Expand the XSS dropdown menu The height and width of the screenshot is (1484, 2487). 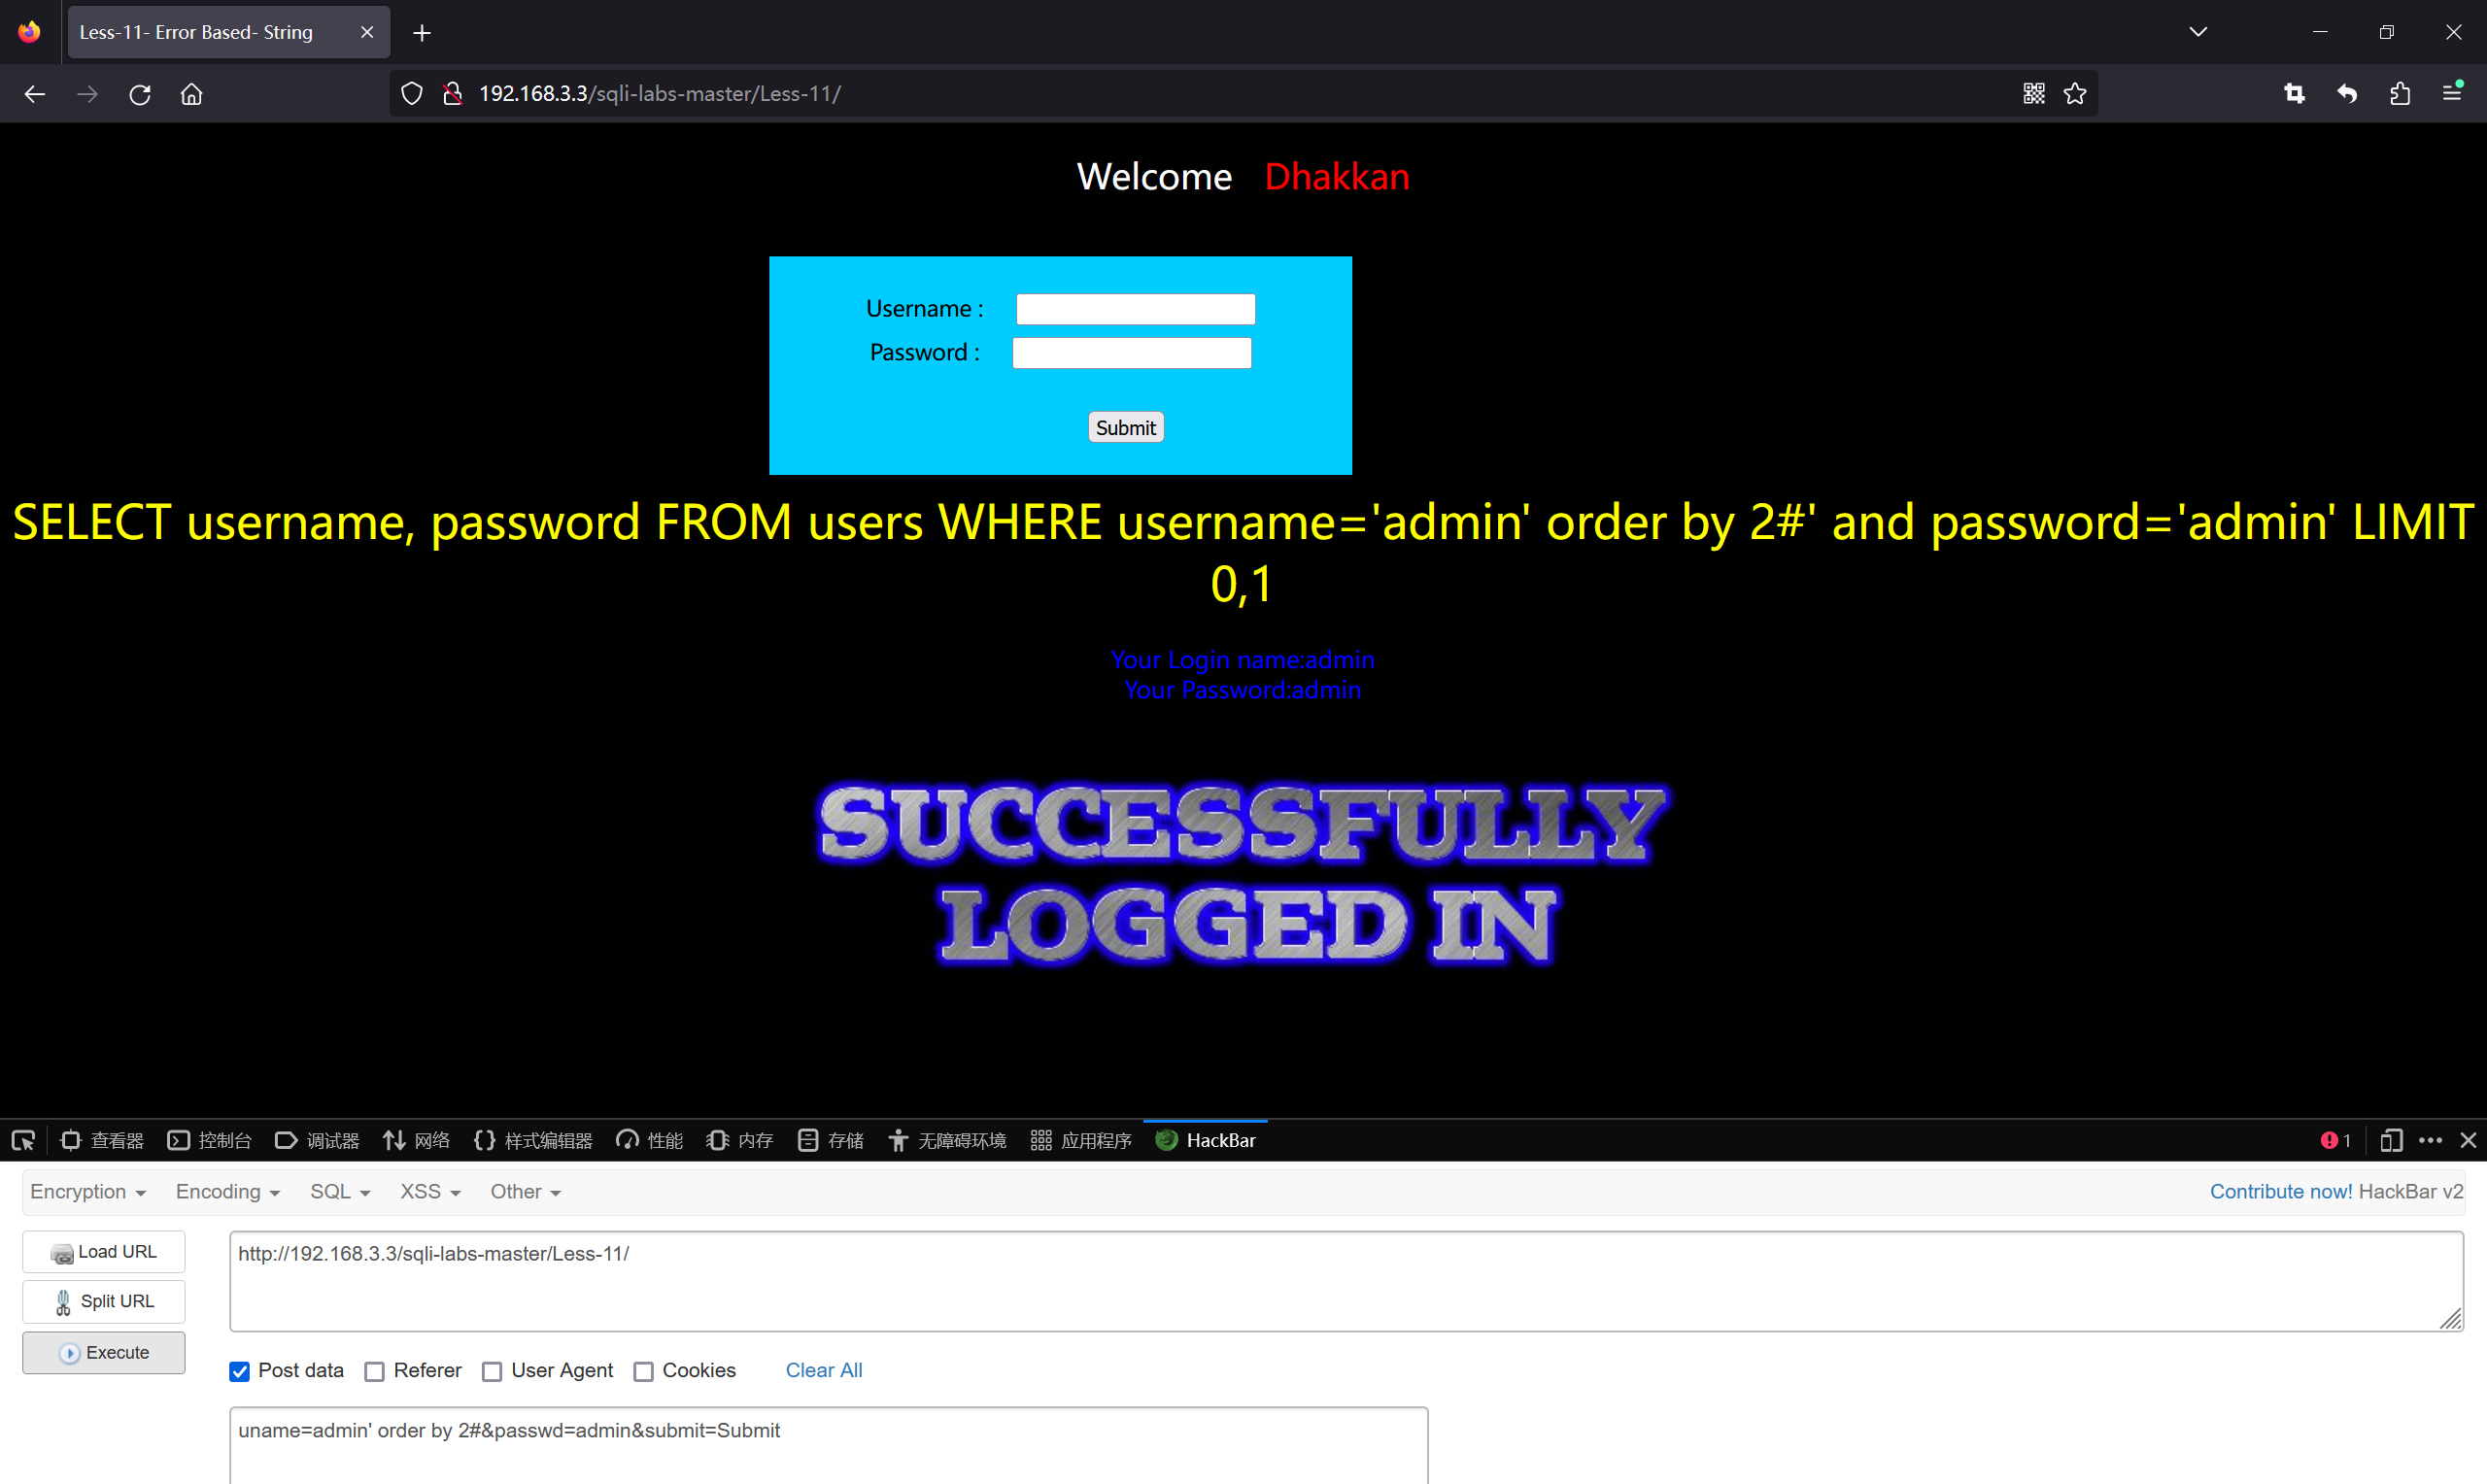(430, 1191)
